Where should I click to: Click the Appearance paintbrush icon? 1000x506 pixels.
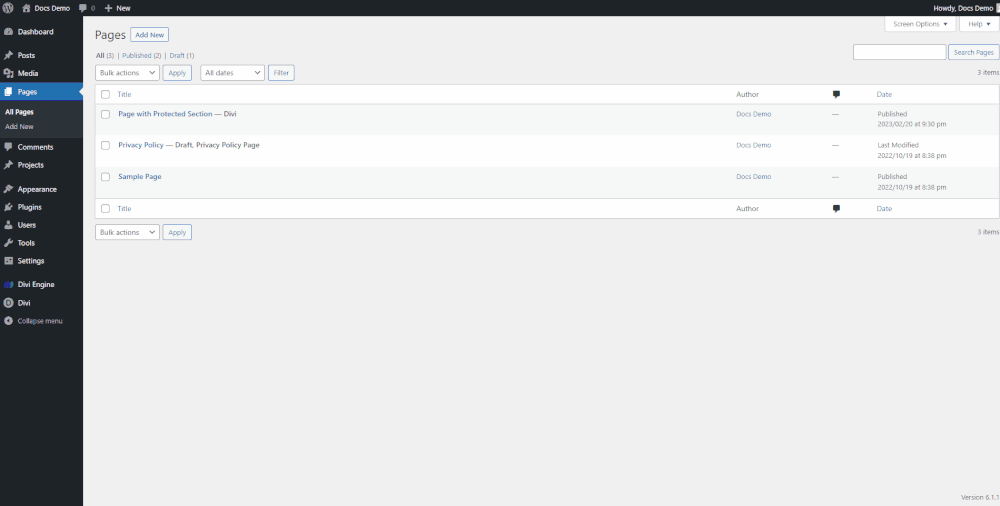coord(9,189)
